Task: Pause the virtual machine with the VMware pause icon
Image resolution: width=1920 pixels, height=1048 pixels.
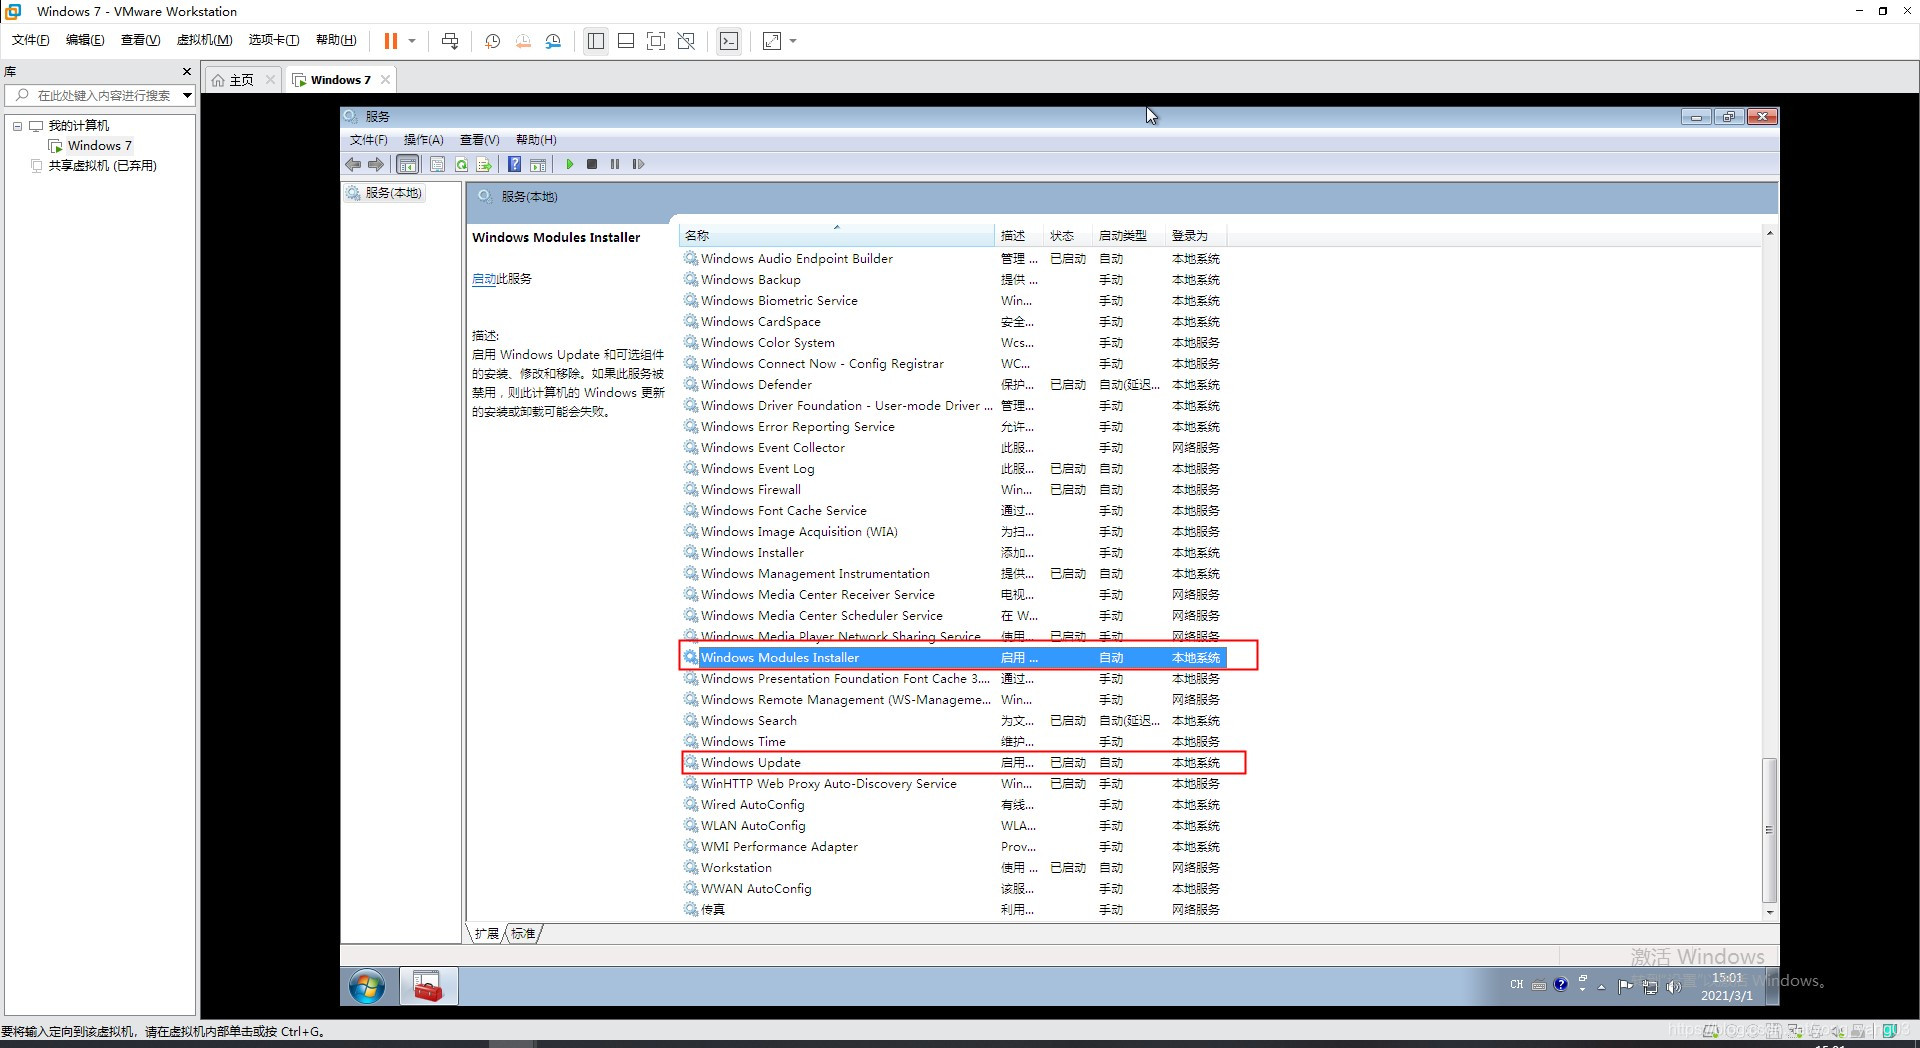Action: [390, 41]
